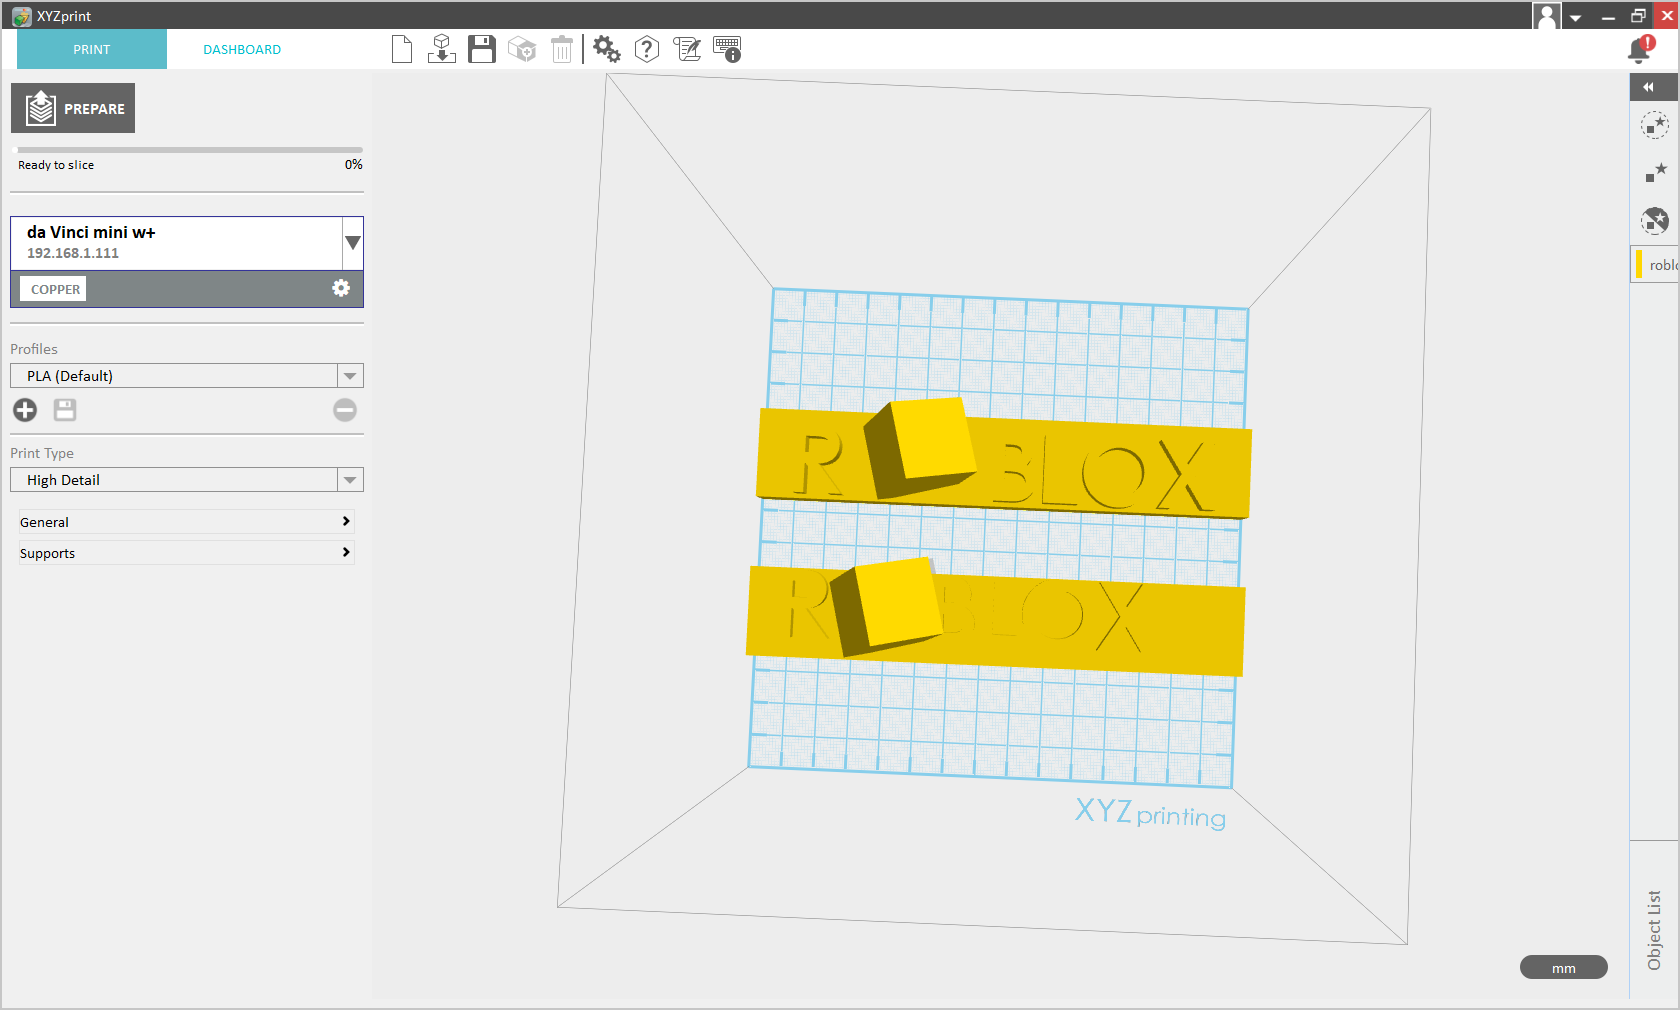Toggle the mm units button
1680x1010 pixels.
pyautogui.click(x=1564, y=968)
